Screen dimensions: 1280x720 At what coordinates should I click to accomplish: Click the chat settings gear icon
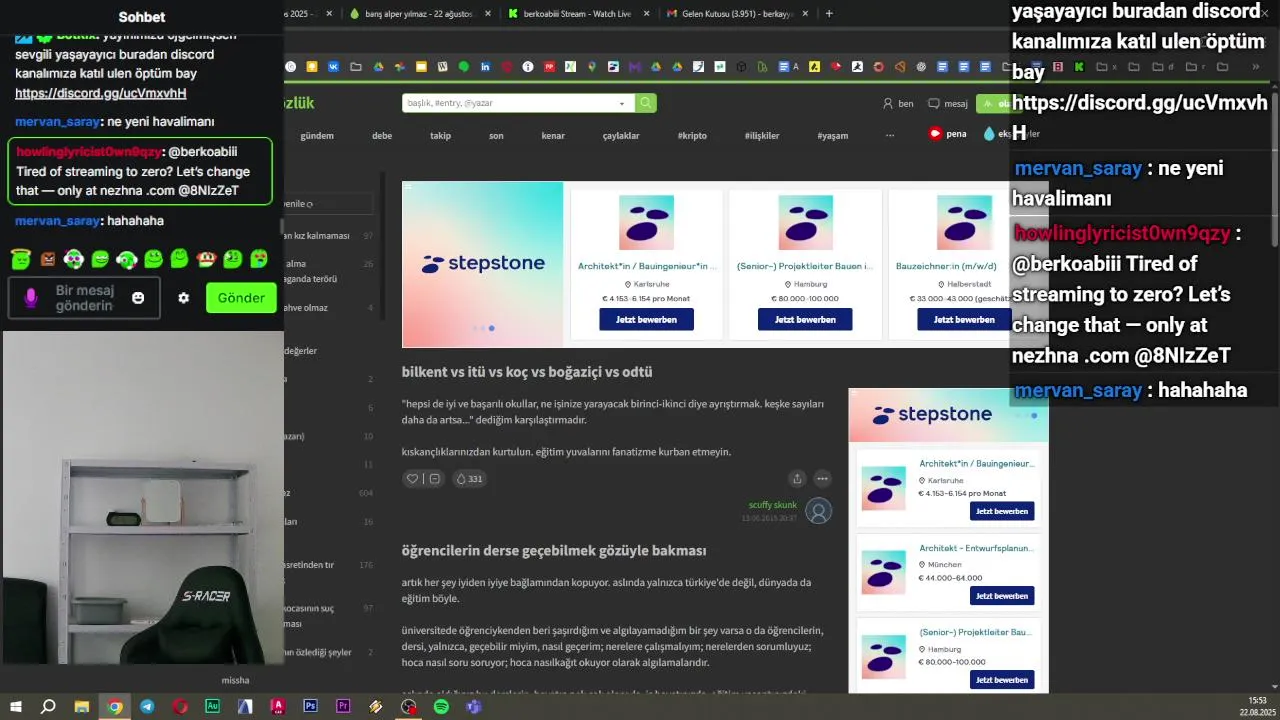pyautogui.click(x=183, y=298)
